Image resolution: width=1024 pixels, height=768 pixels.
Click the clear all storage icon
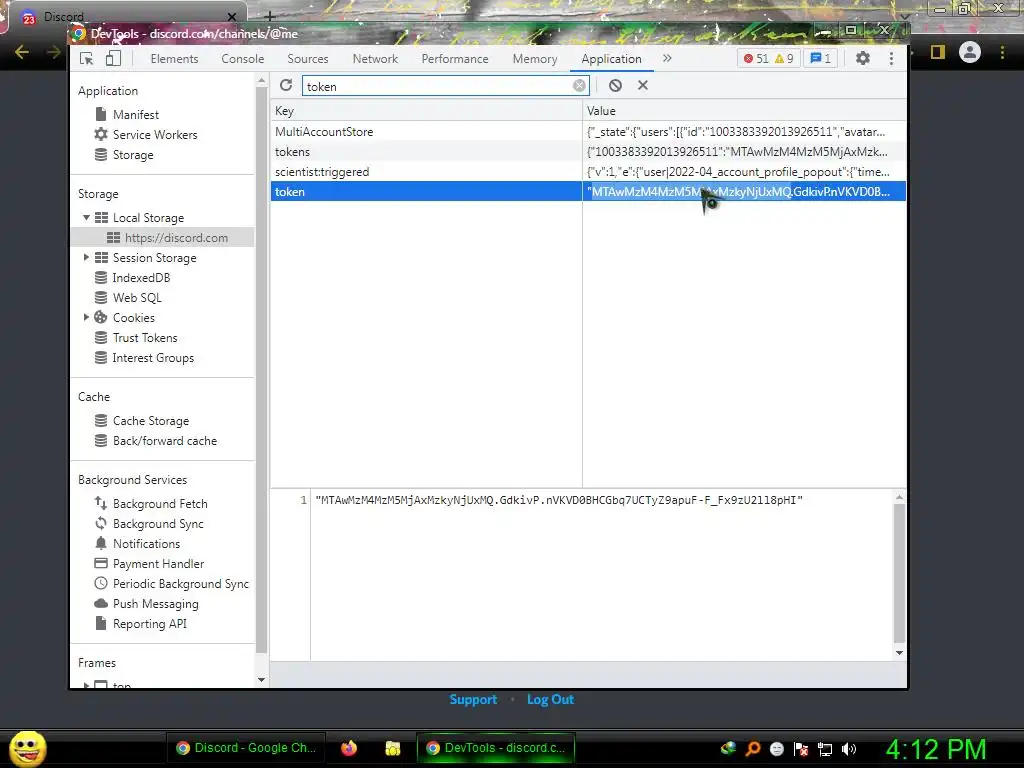point(615,86)
